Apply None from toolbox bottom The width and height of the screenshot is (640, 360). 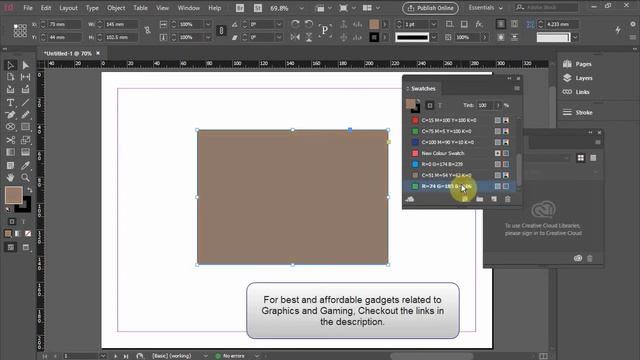pos(28,233)
